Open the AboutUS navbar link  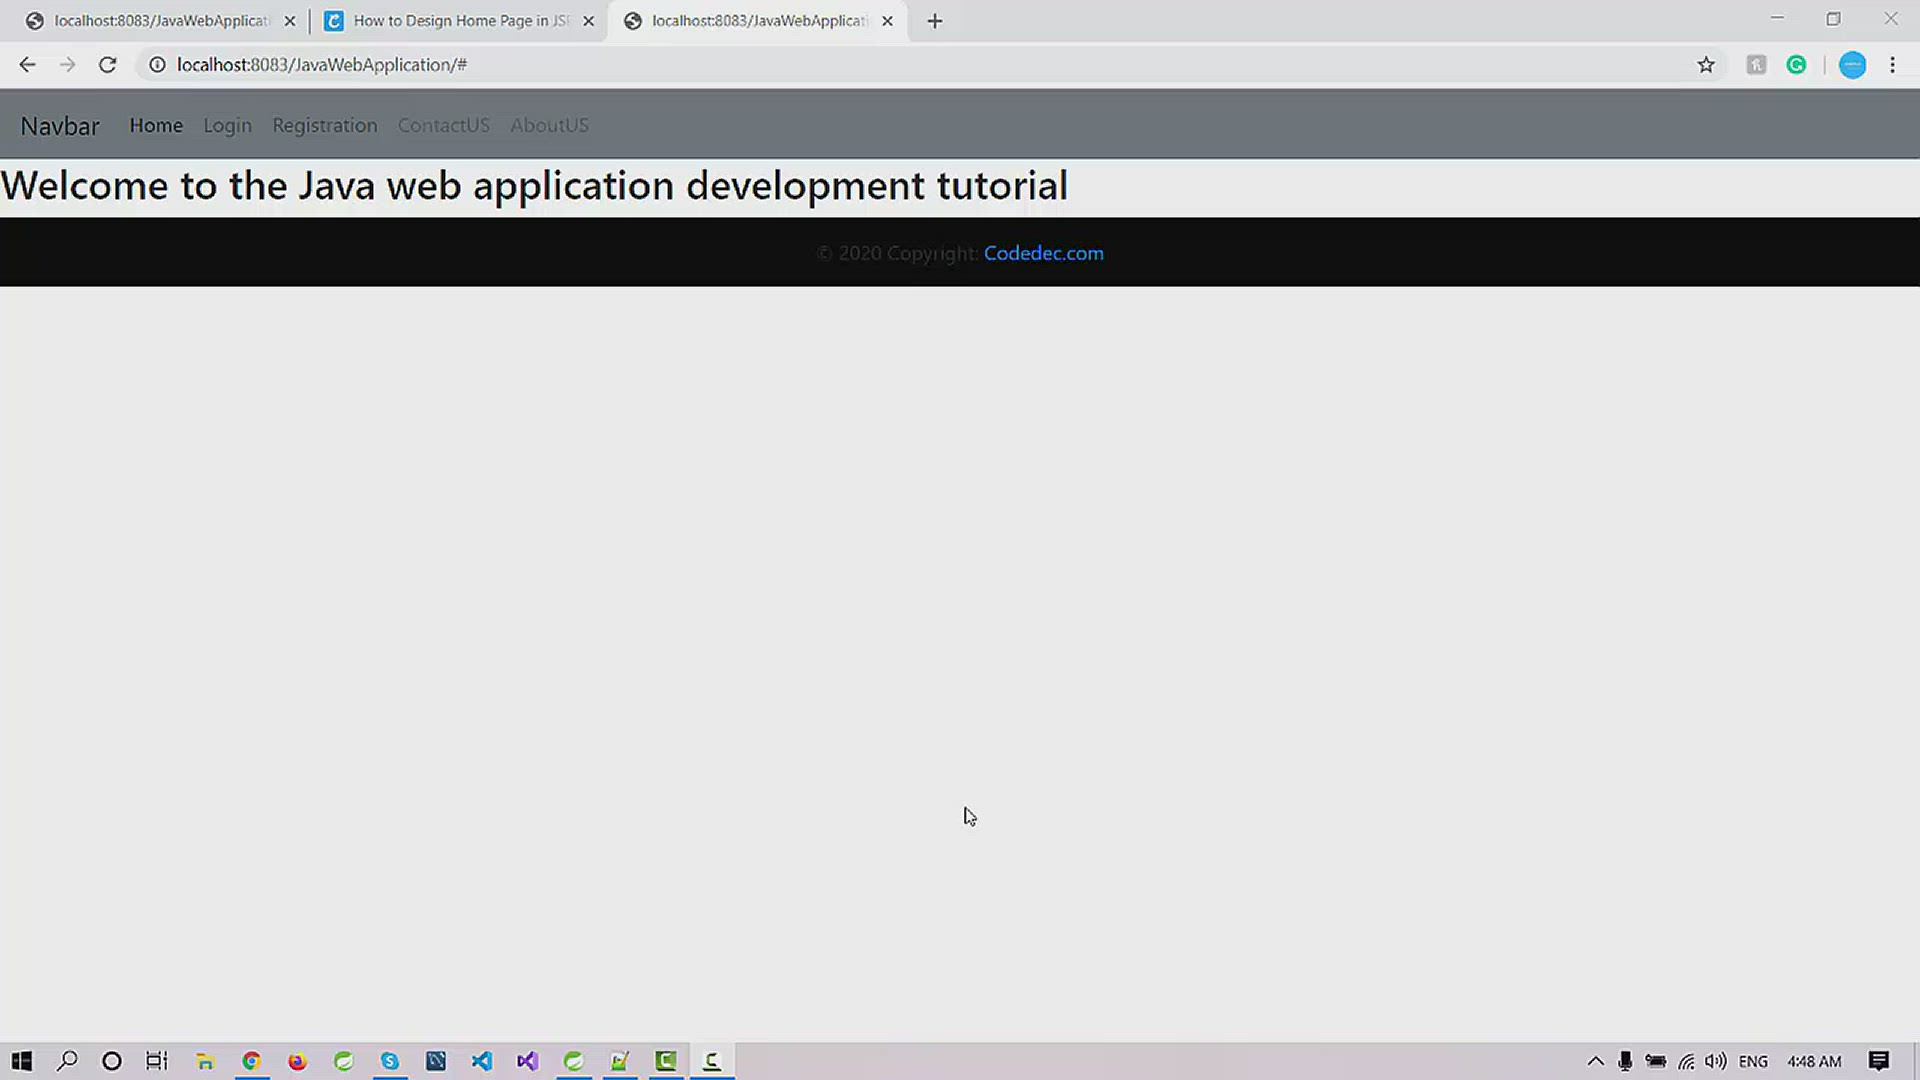(549, 126)
